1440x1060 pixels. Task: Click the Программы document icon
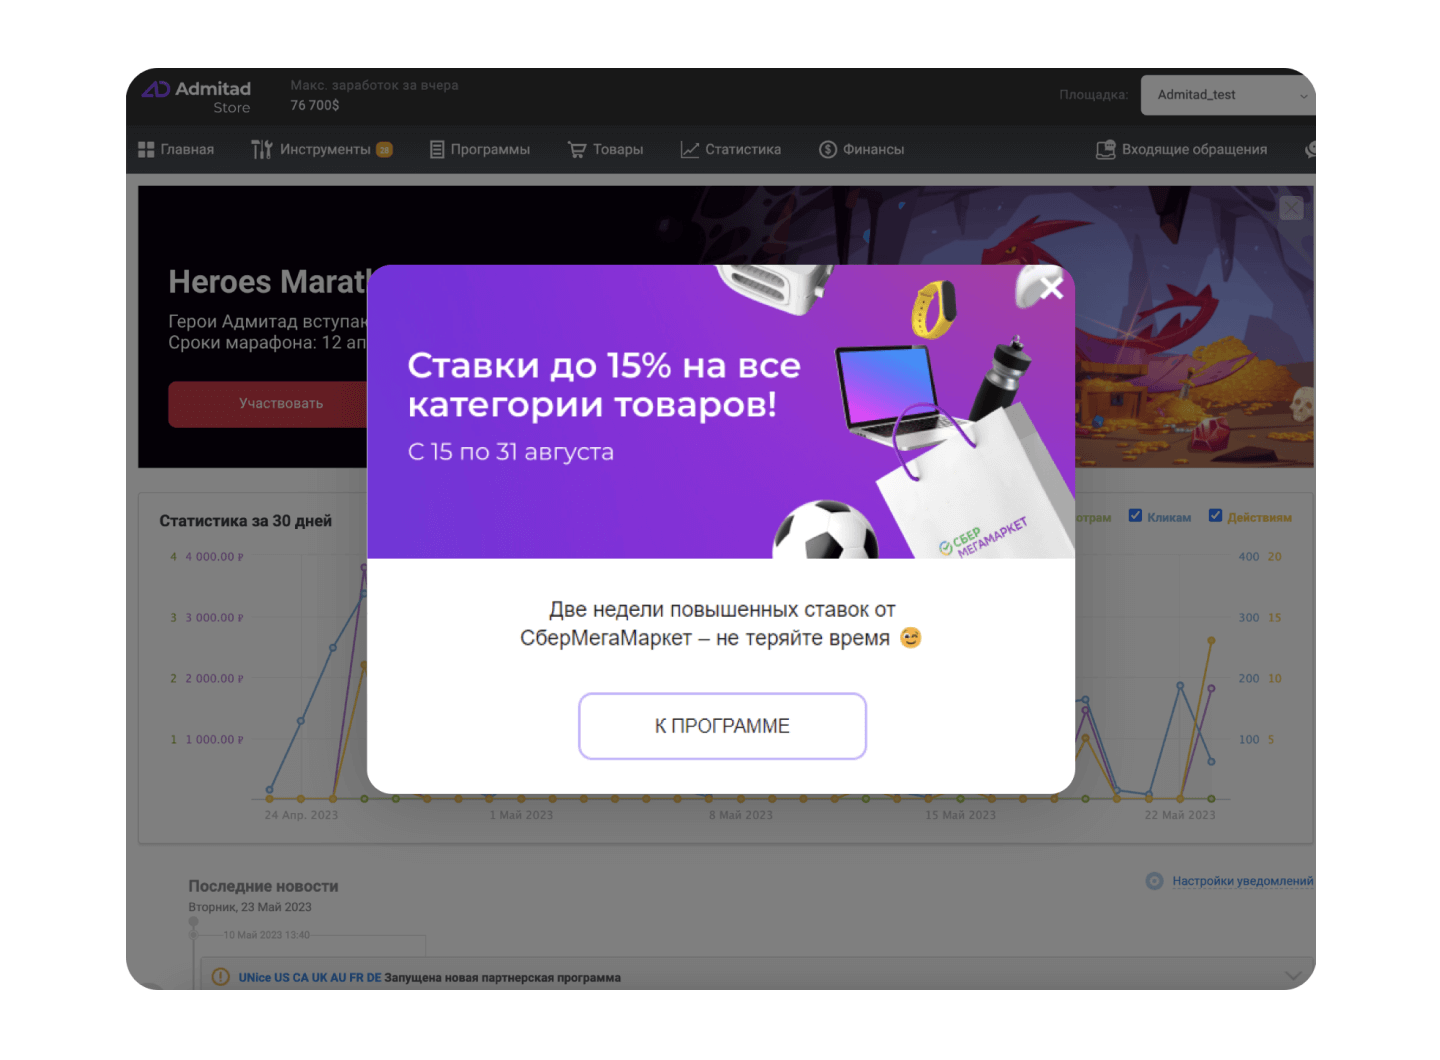coord(437,149)
